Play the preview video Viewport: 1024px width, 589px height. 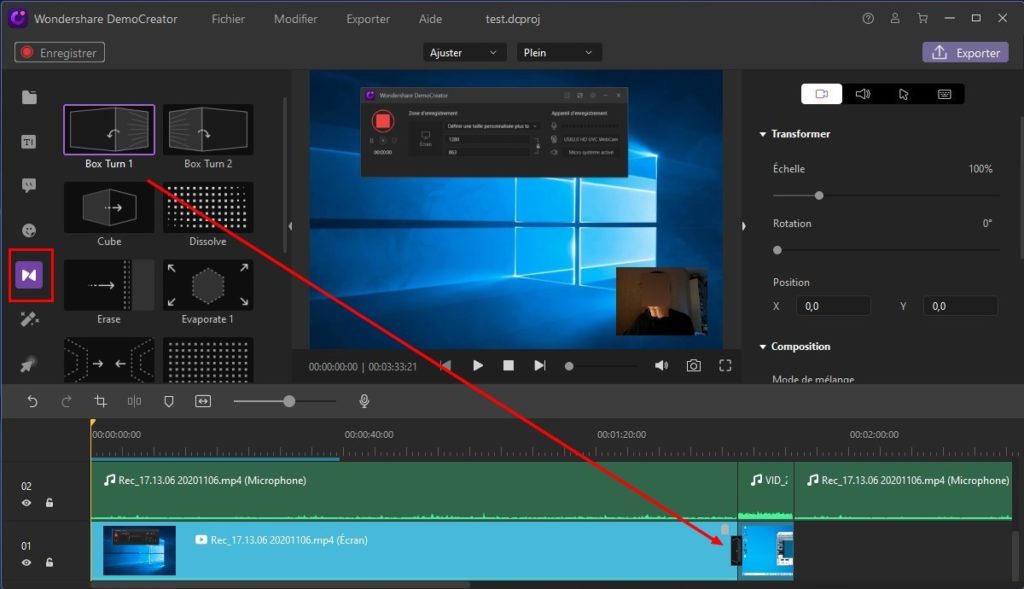coord(477,366)
